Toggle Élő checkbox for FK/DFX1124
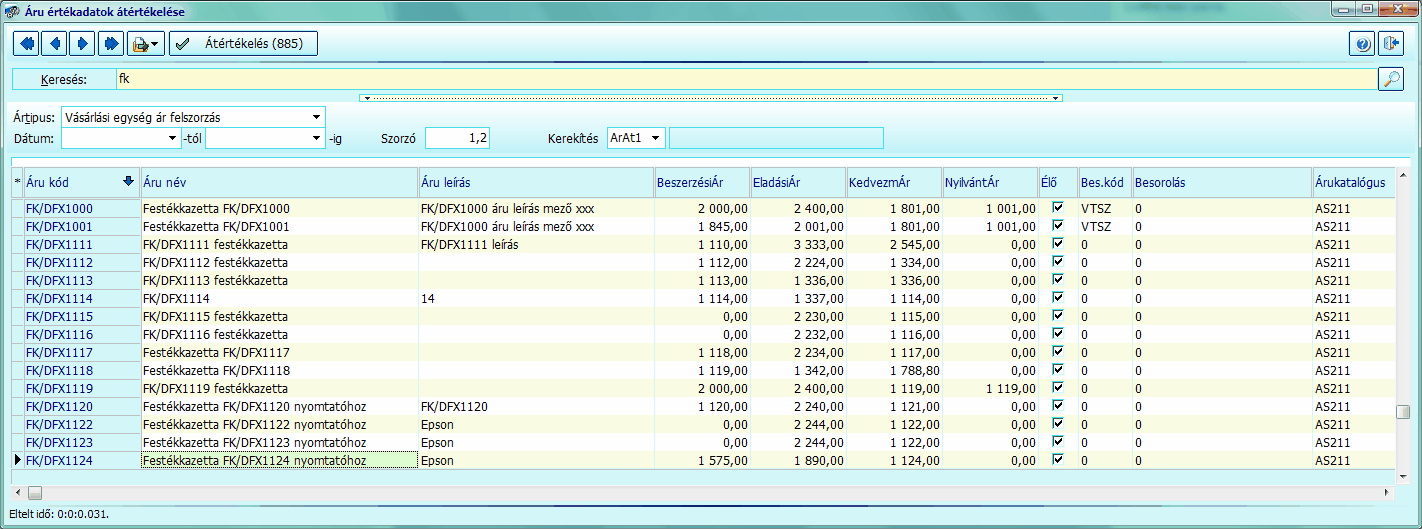The height and width of the screenshot is (529, 1422). coord(1058,460)
